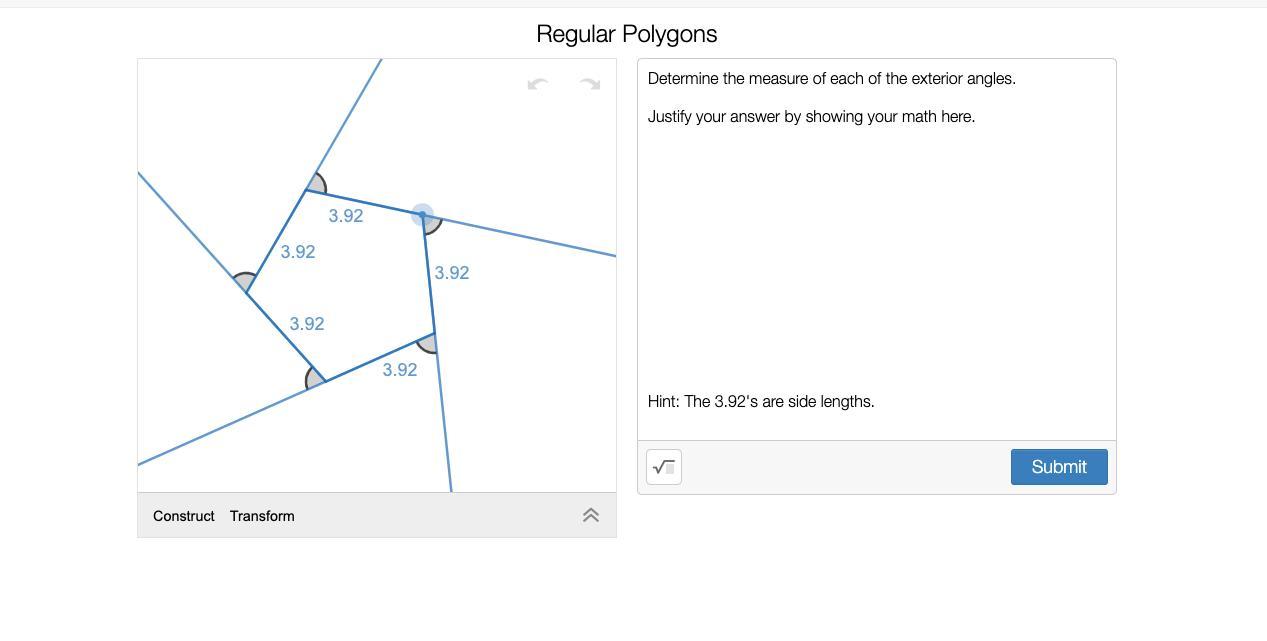The image size is (1267, 641).
Task: Click the exterior angle marker at top-right vertex
Action: pyautogui.click(x=431, y=224)
